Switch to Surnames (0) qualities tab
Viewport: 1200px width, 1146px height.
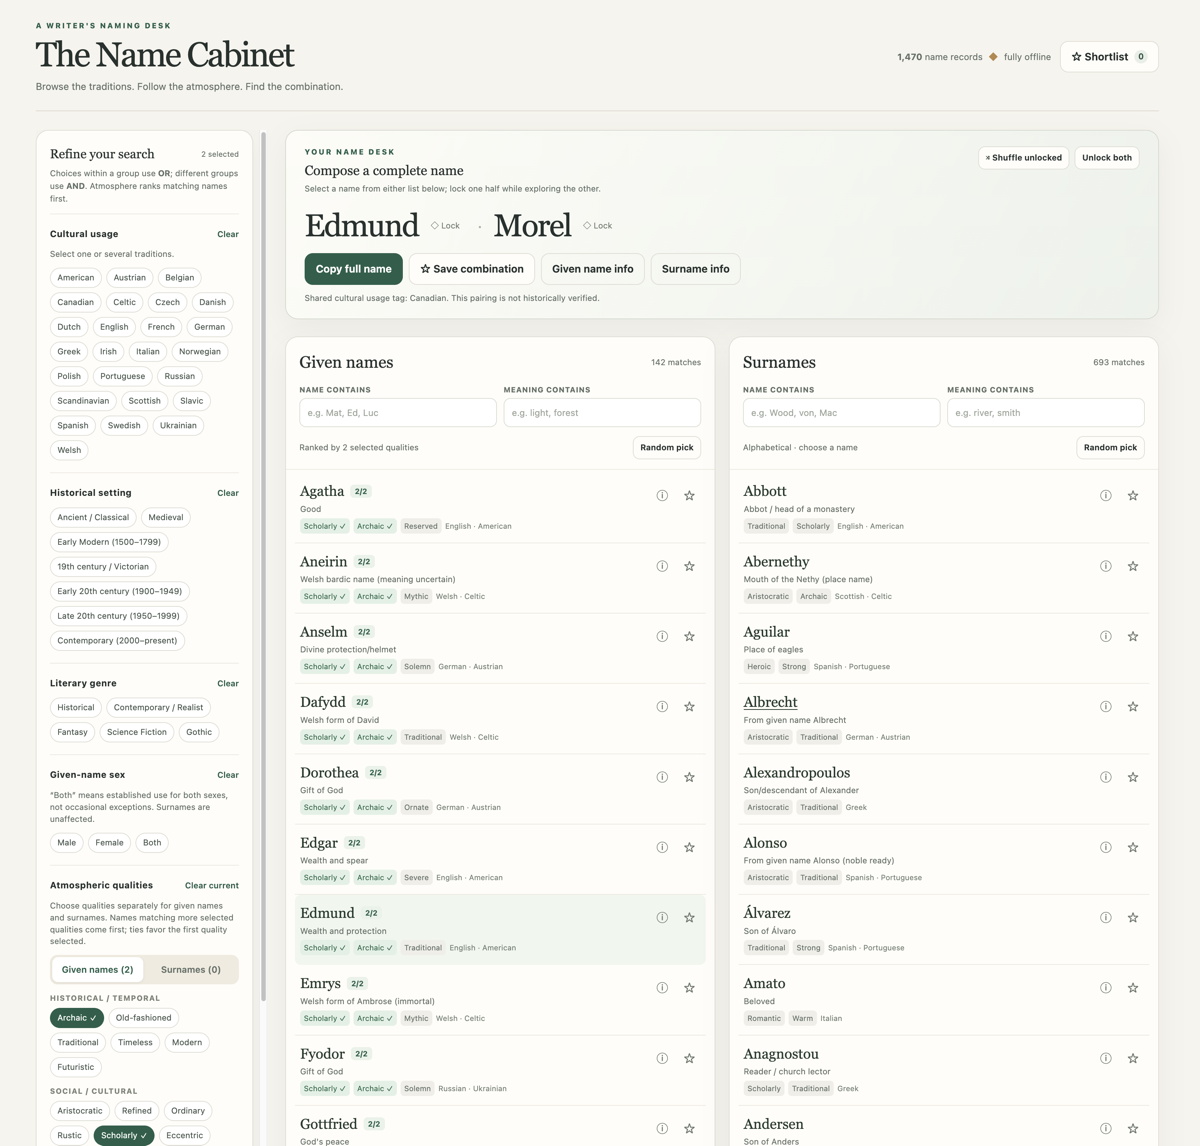pyautogui.click(x=191, y=969)
